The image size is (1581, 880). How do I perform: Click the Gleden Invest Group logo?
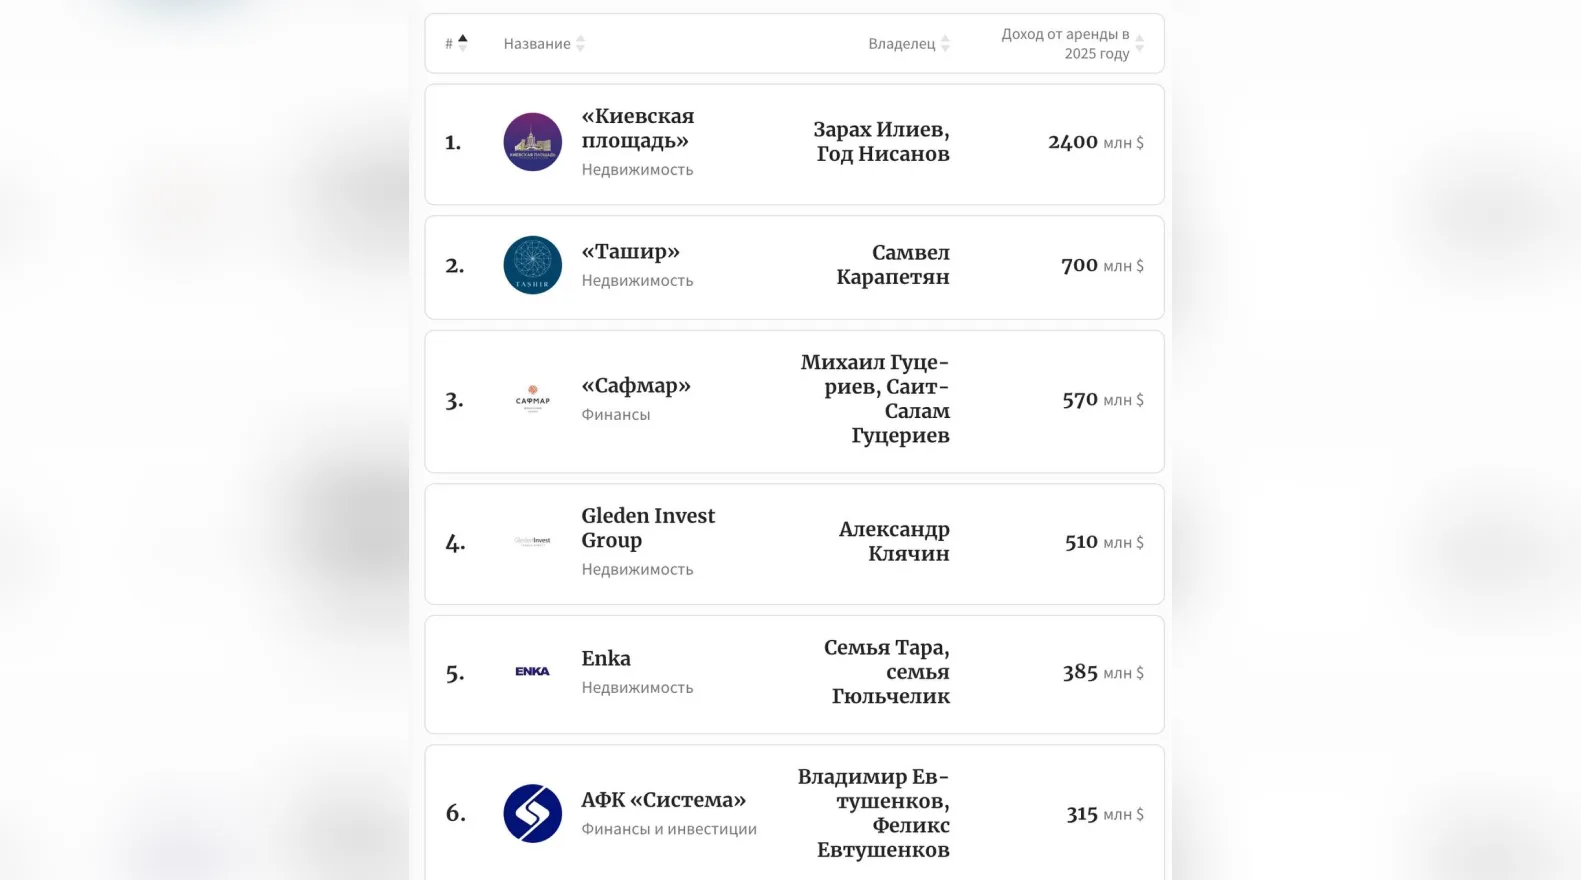[x=532, y=541]
